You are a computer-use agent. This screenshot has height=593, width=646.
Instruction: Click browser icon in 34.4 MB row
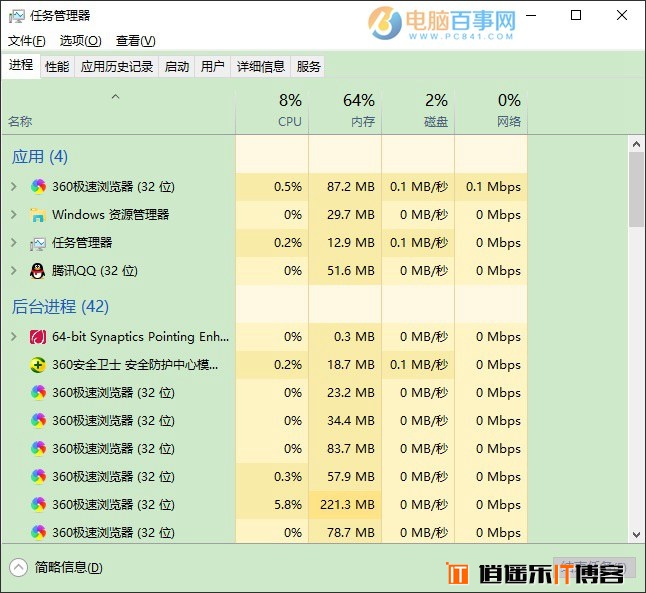click(38, 421)
